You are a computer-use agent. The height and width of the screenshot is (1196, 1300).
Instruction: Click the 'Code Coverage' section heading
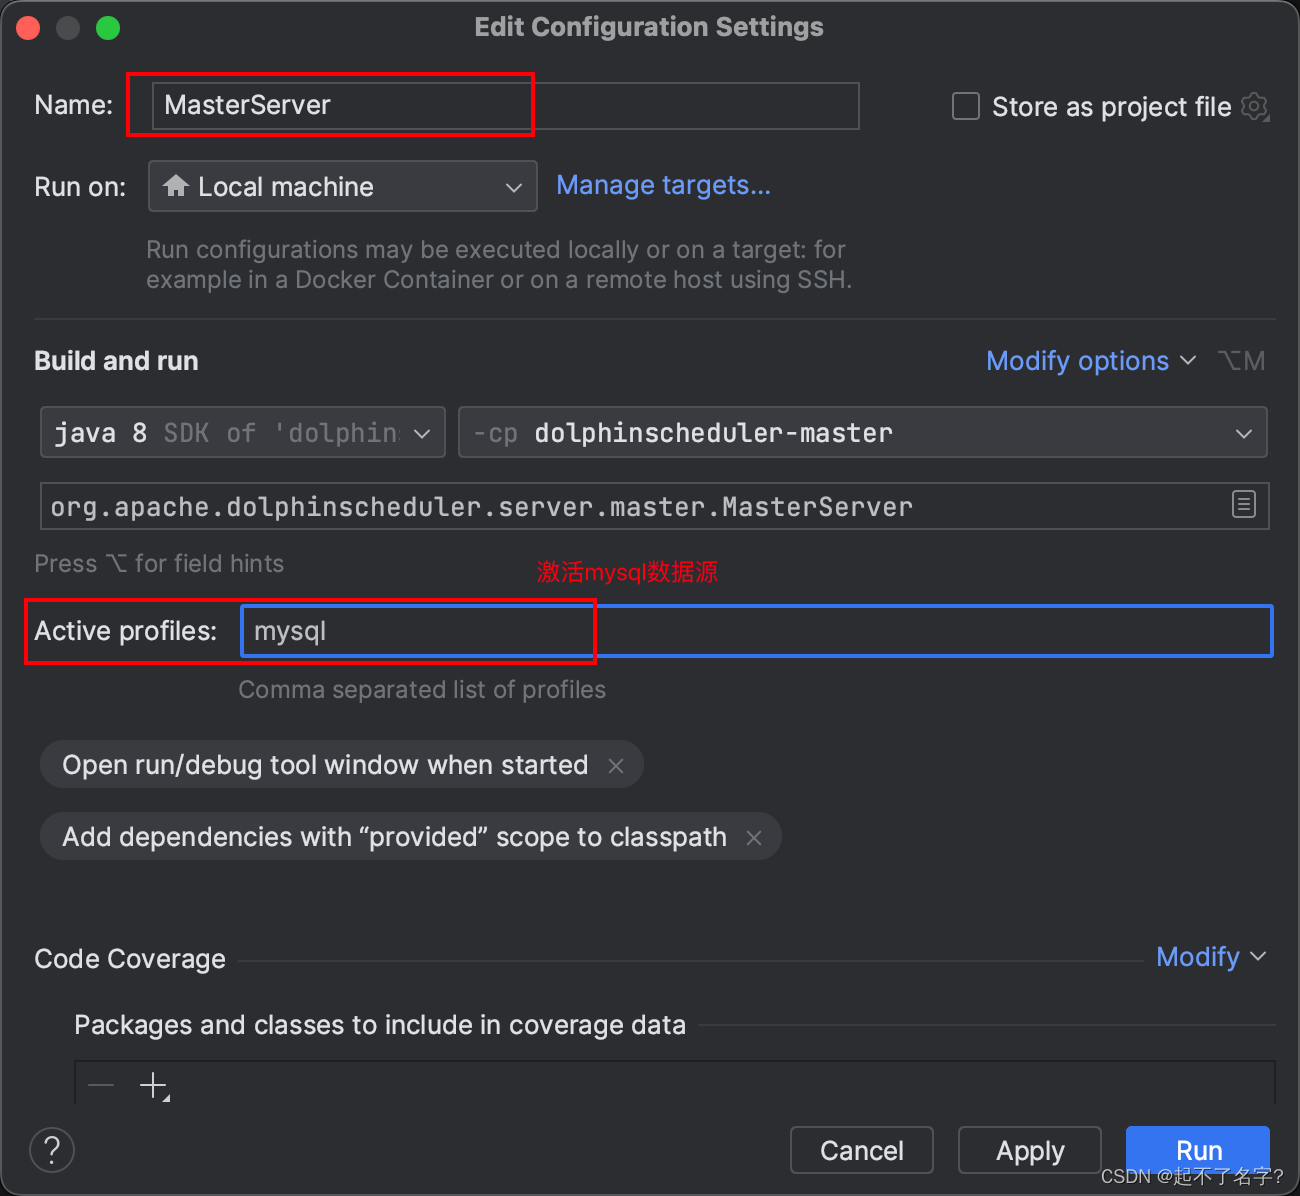coord(130,959)
